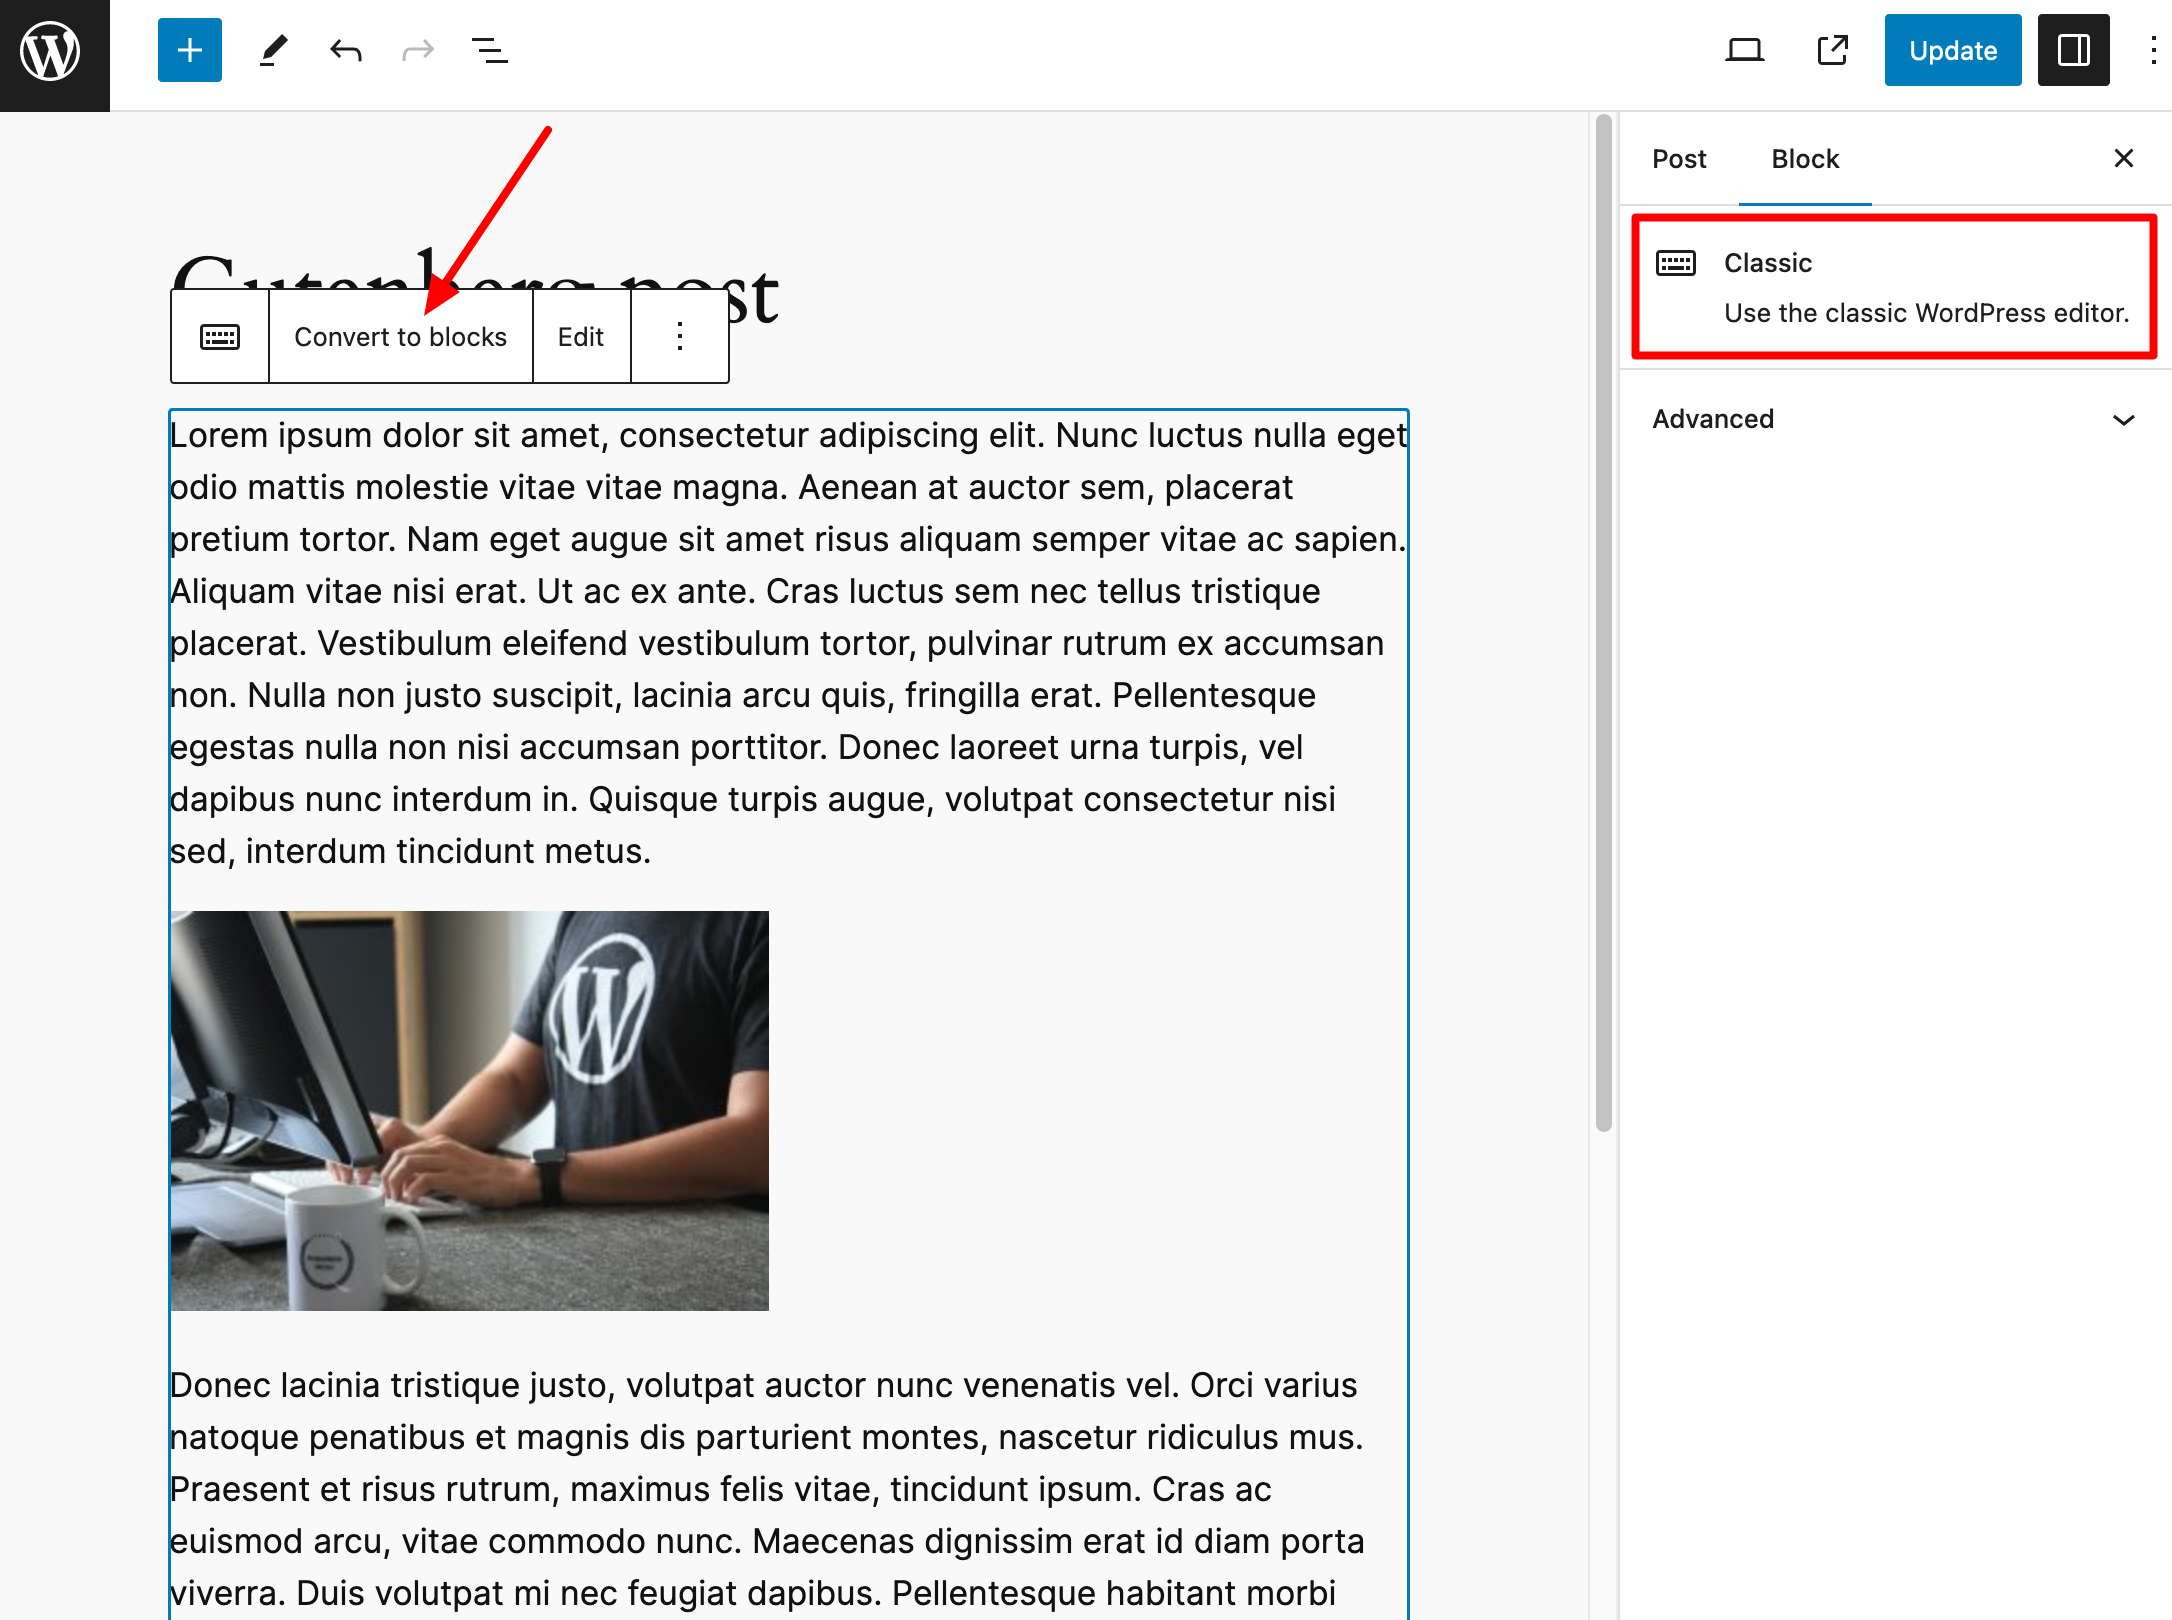This screenshot has height=1620, width=2172.
Task: Click Convert to blocks
Action: [400, 337]
